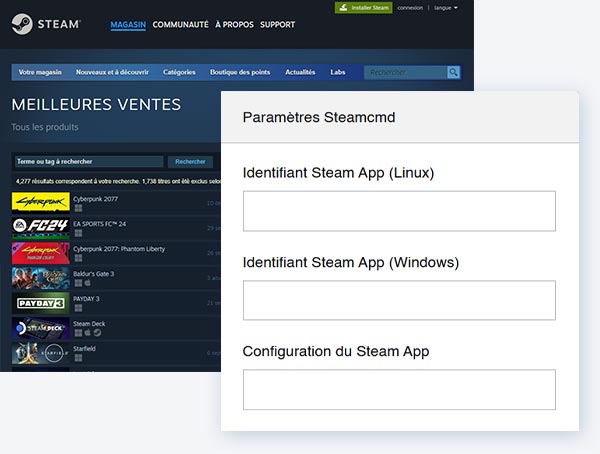Open Catégories tab
The image size is (600, 454).
(x=179, y=72)
